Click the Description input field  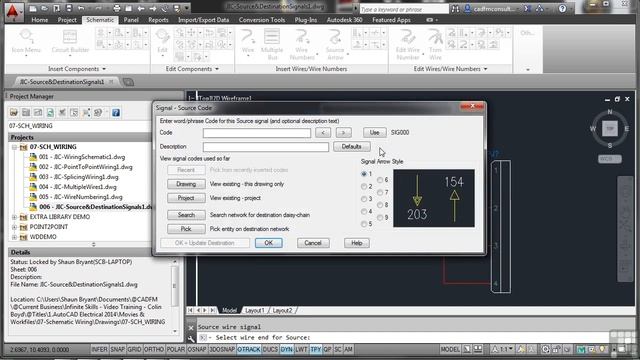click(266, 147)
